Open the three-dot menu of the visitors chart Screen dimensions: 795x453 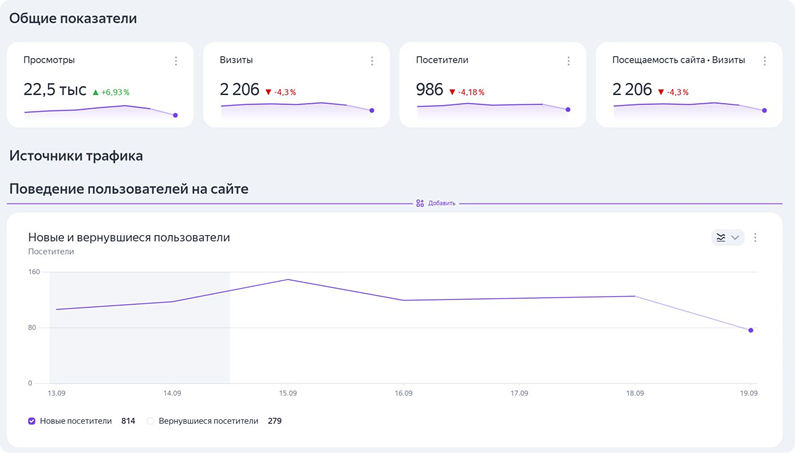755,238
